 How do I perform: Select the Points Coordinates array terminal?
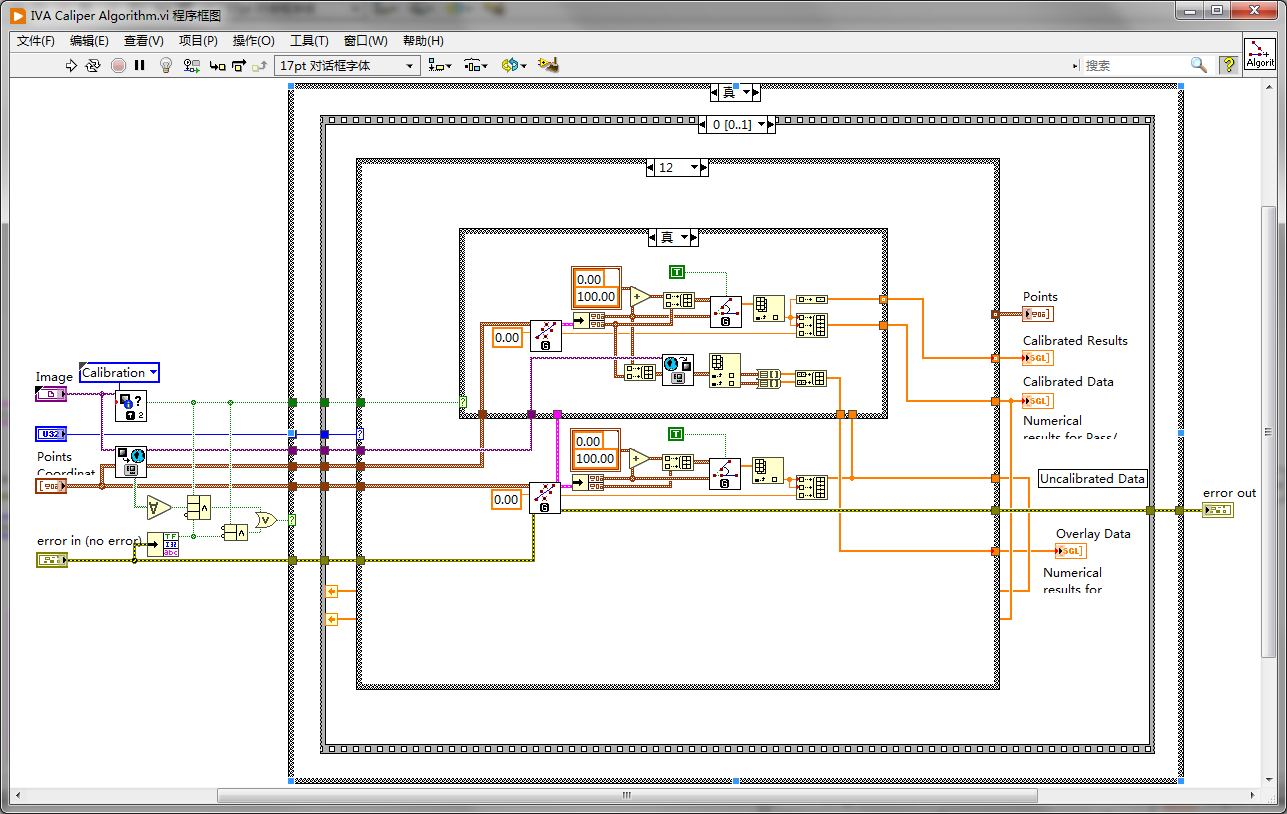(50, 486)
